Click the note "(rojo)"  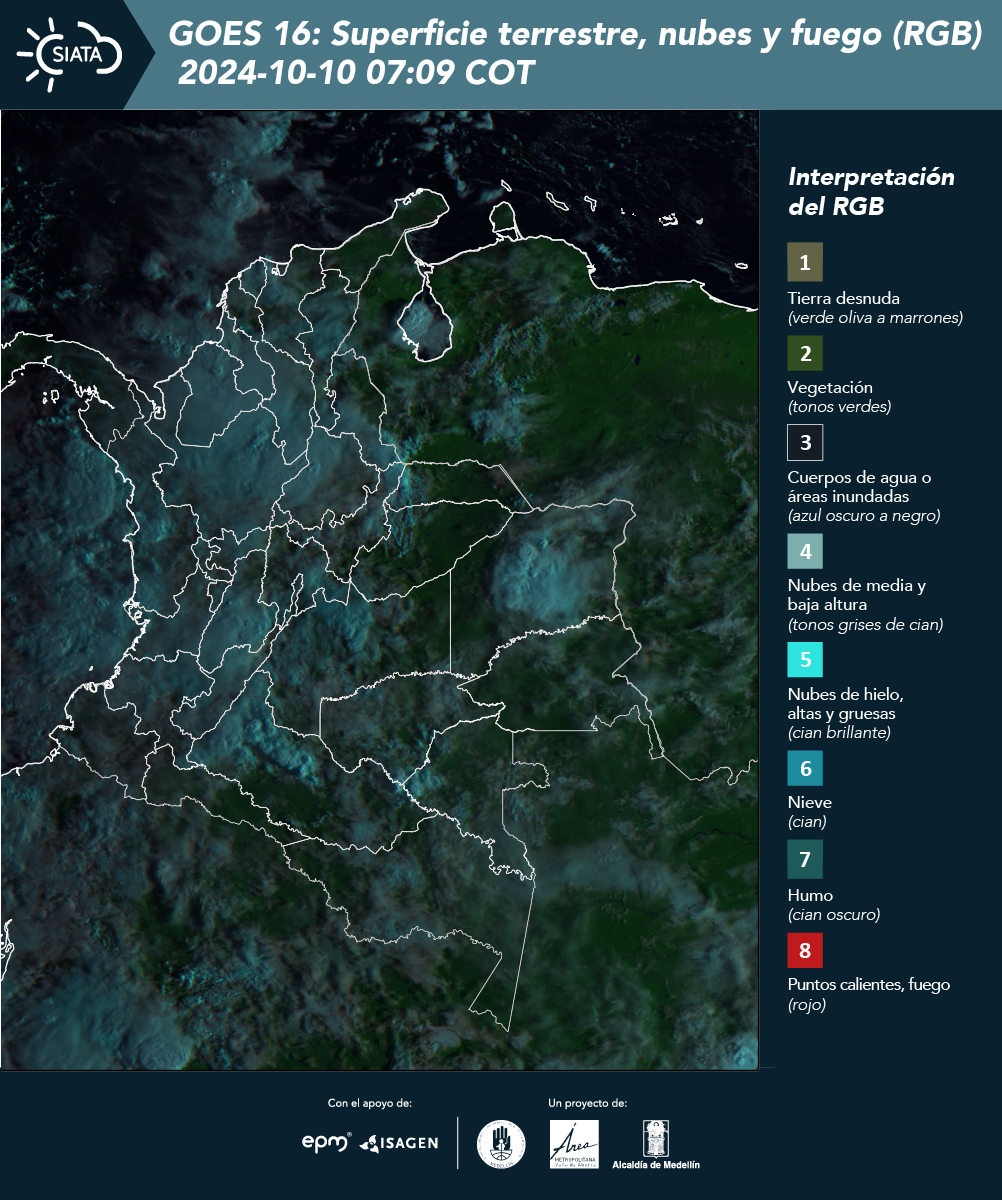[x=807, y=1005]
